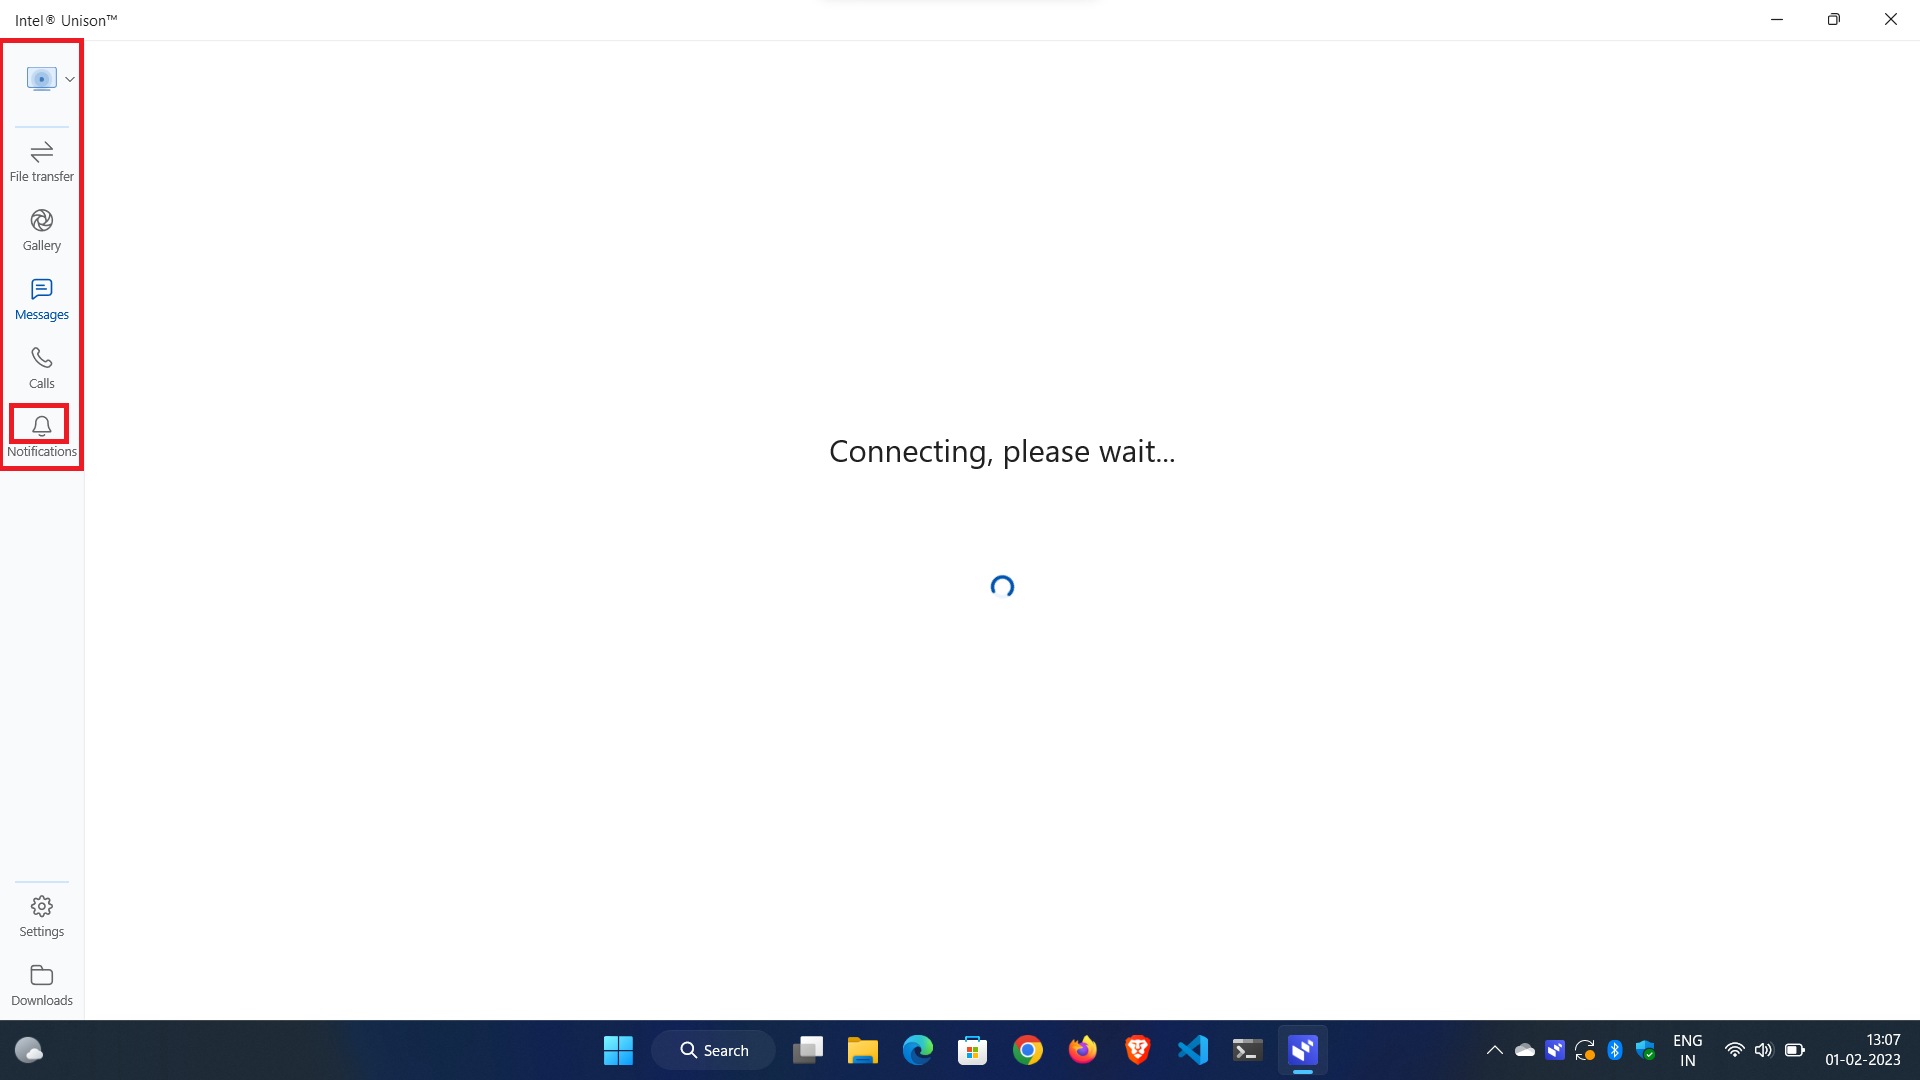The height and width of the screenshot is (1080, 1920).
Task: Click the device profile icon
Action: coord(41,79)
